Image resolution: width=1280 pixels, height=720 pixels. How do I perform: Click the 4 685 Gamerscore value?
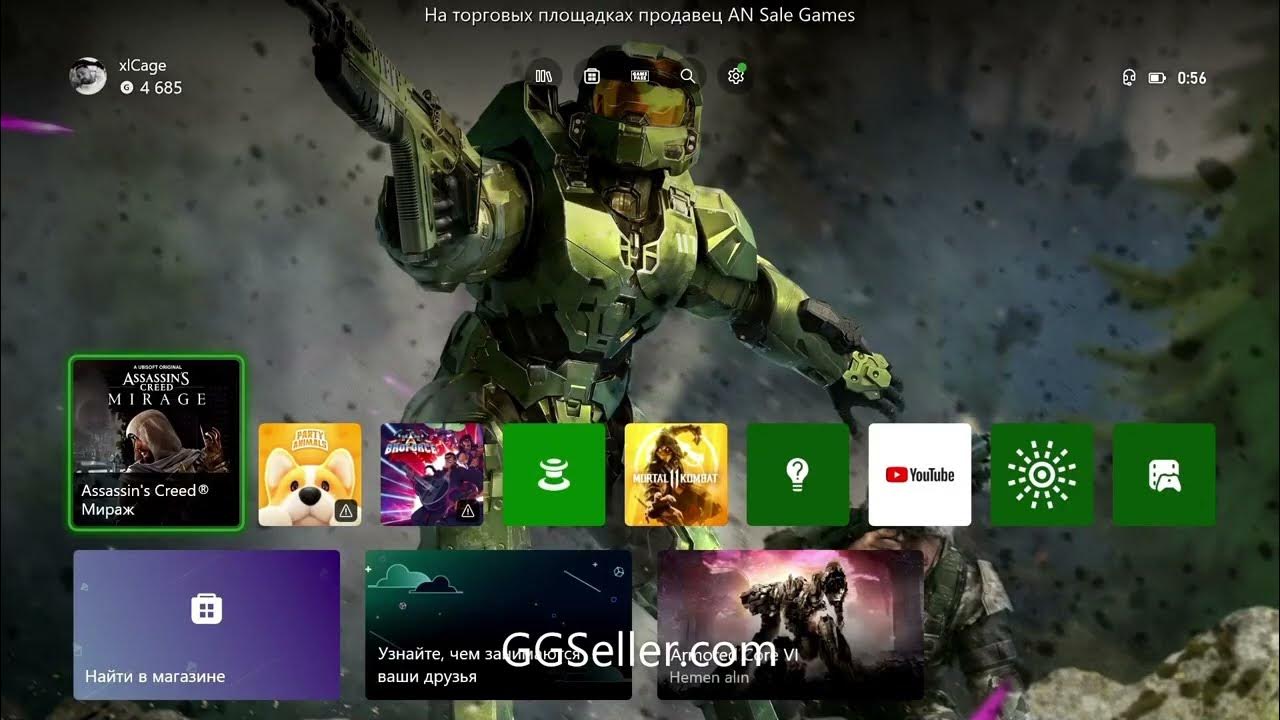click(x=161, y=88)
